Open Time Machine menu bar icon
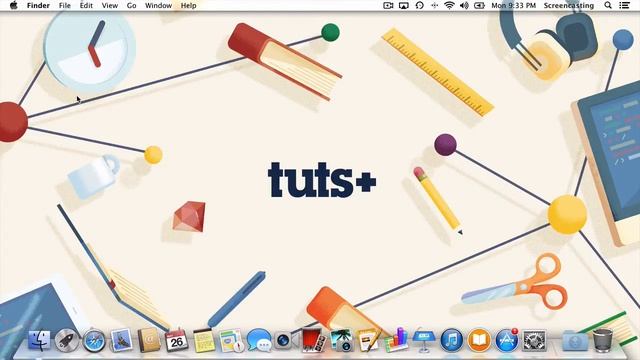The height and width of the screenshot is (360, 640). point(419,6)
